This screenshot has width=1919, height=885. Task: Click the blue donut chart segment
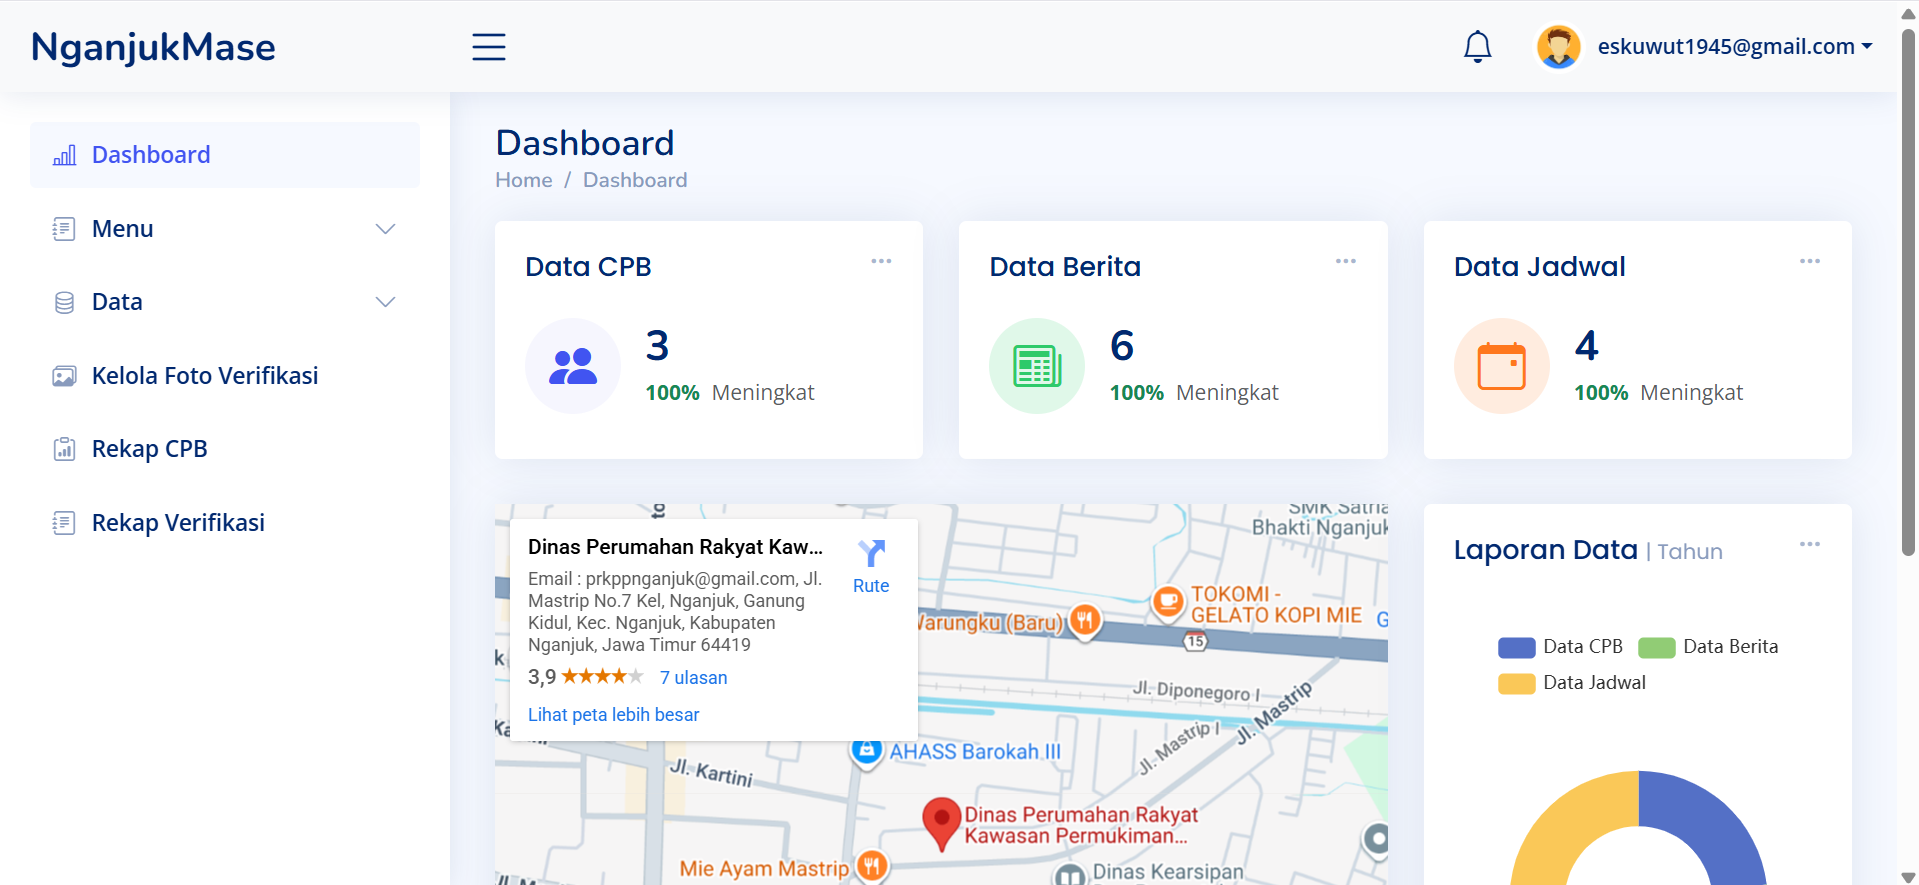point(1710,820)
